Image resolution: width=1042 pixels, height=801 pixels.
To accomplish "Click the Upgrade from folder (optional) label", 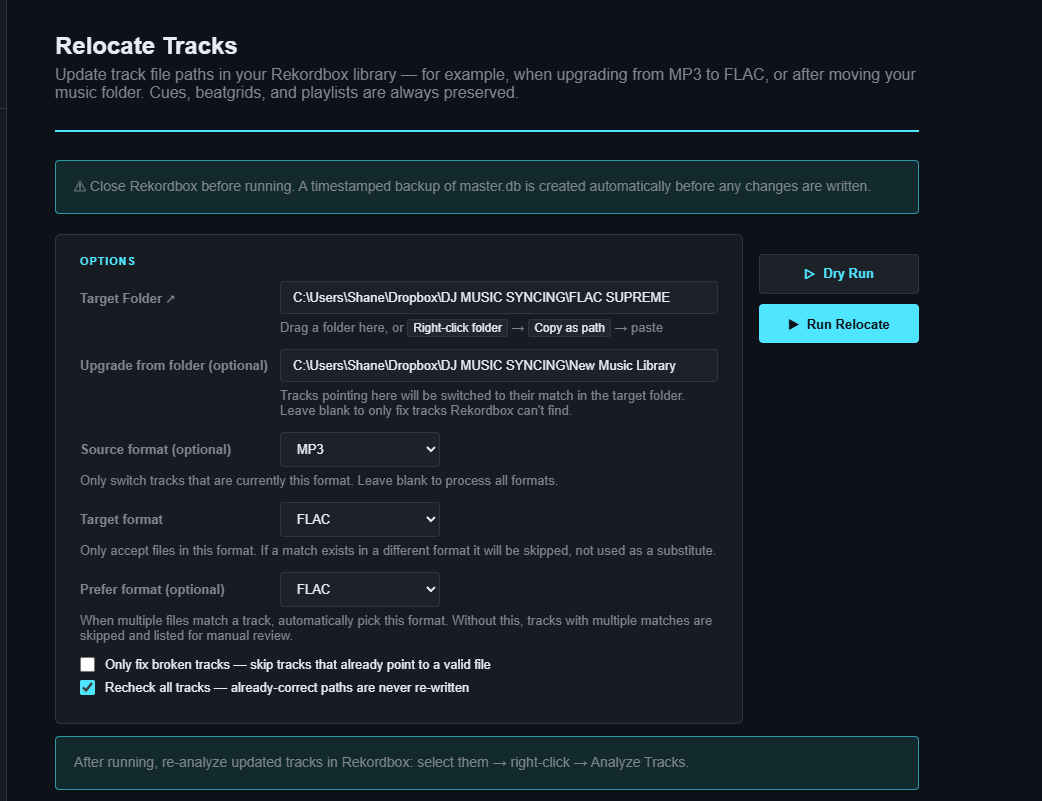I will coord(174,366).
